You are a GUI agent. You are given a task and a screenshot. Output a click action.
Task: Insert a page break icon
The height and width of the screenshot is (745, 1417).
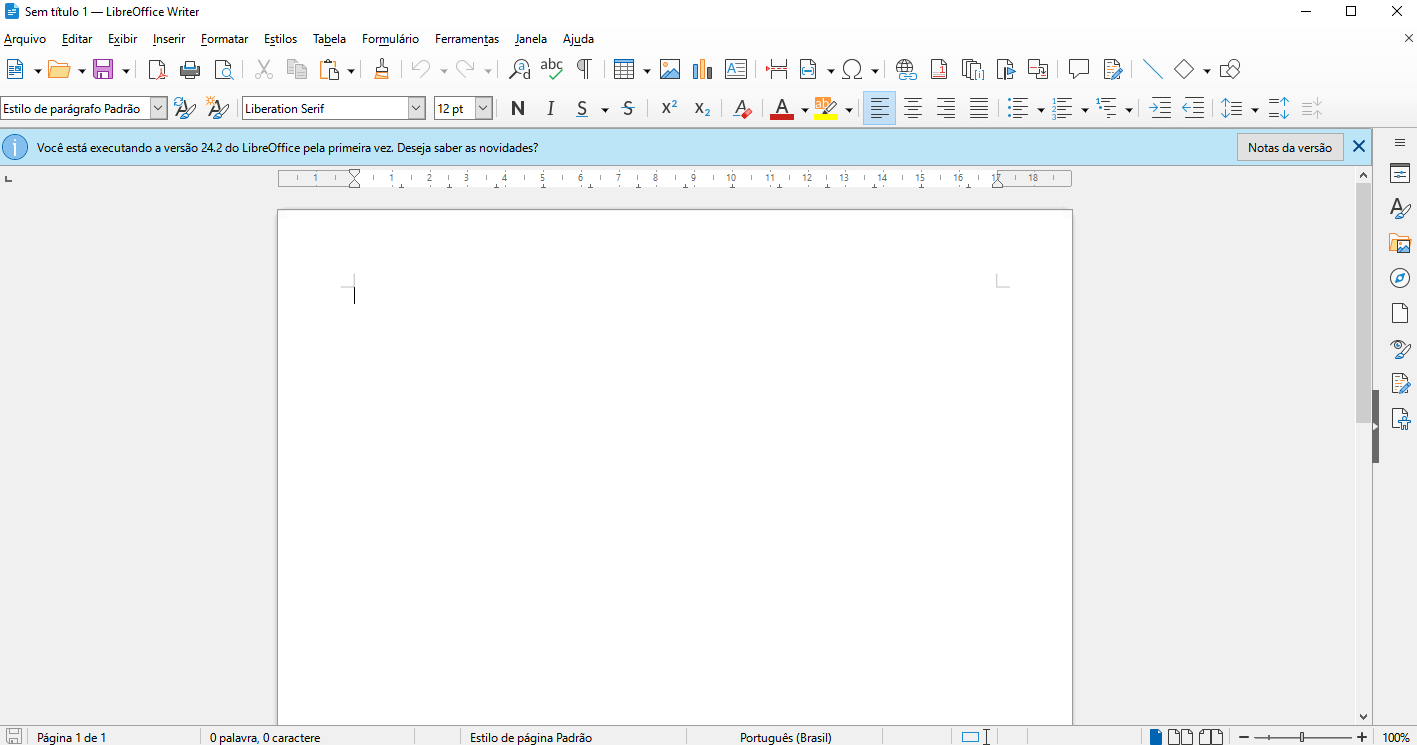[x=777, y=70]
